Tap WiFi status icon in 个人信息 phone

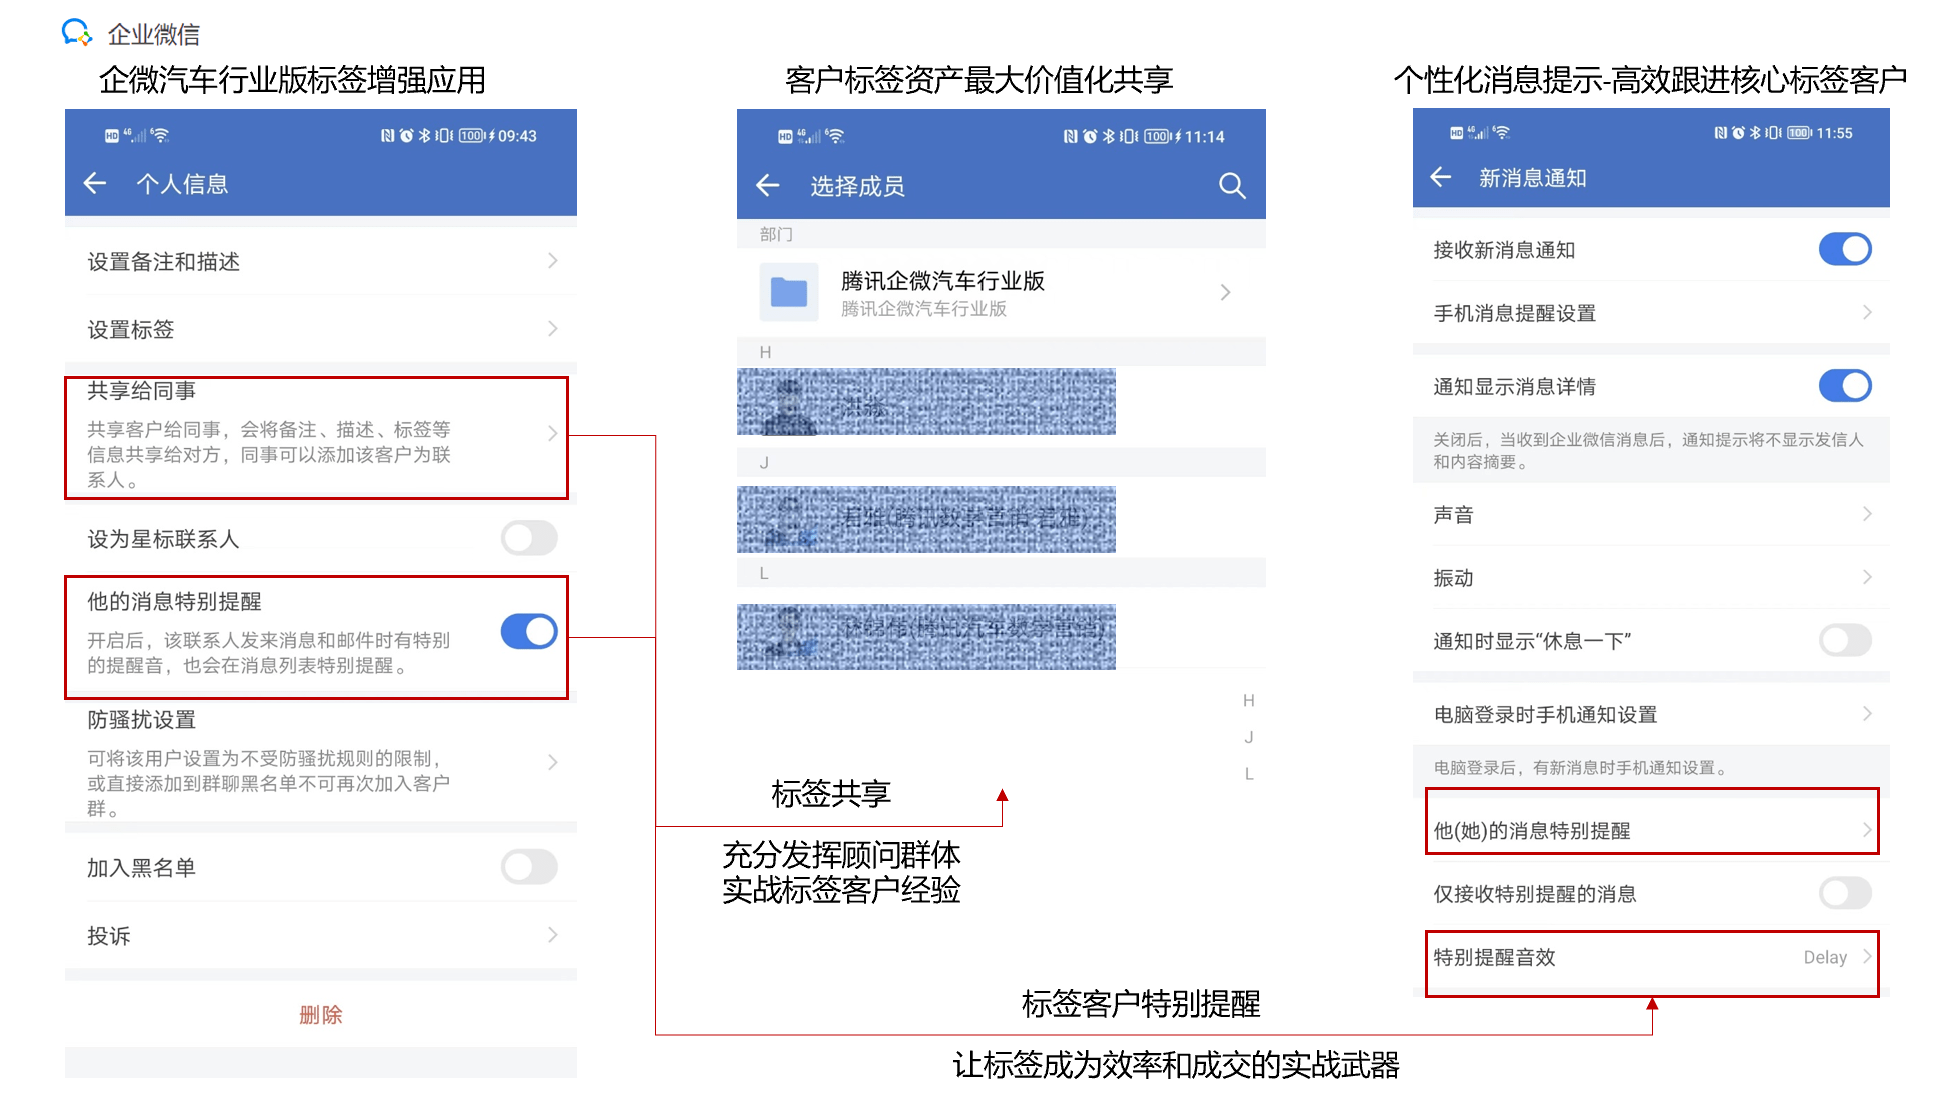coord(160,135)
